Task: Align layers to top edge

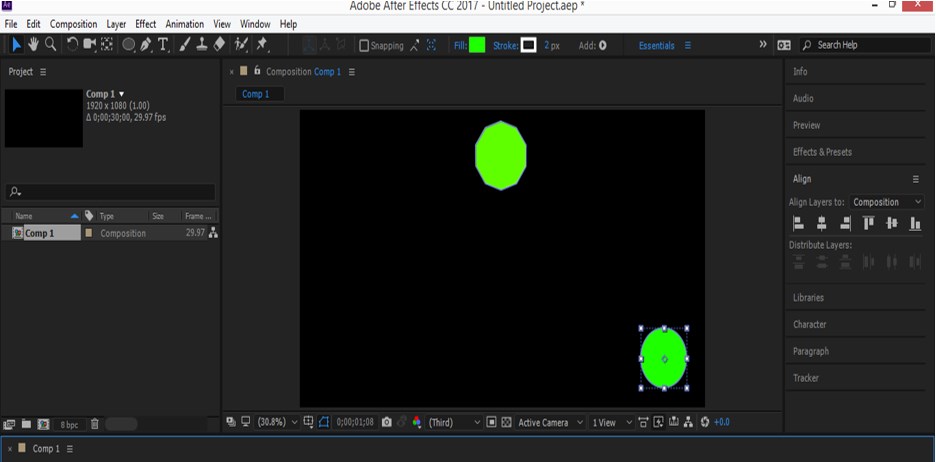Action: pos(869,224)
